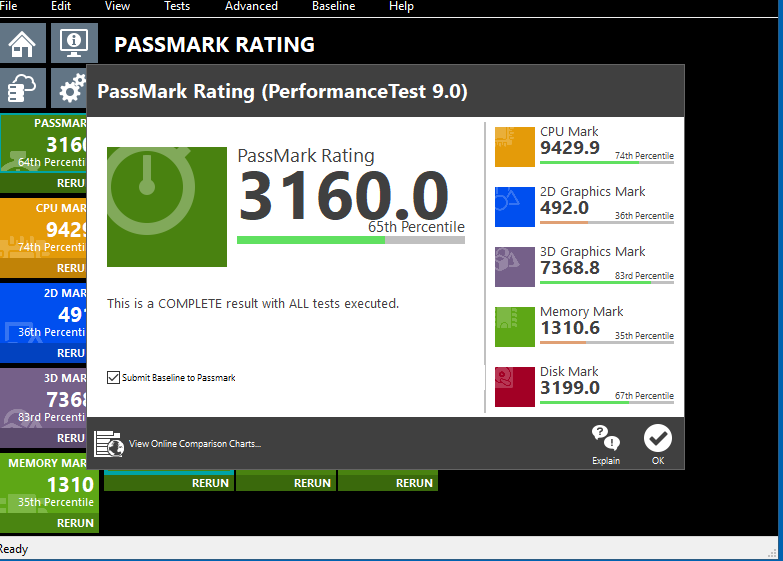Select the purple 3D Graphics Mark icon
Viewport: 783px width, 561px height.
(x=515, y=267)
